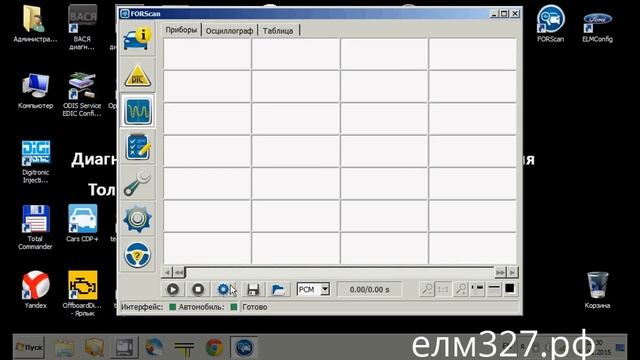This screenshot has width=640, height=360.
Task: Open Chrome from the taskbar
Action: pyautogui.click(x=214, y=348)
